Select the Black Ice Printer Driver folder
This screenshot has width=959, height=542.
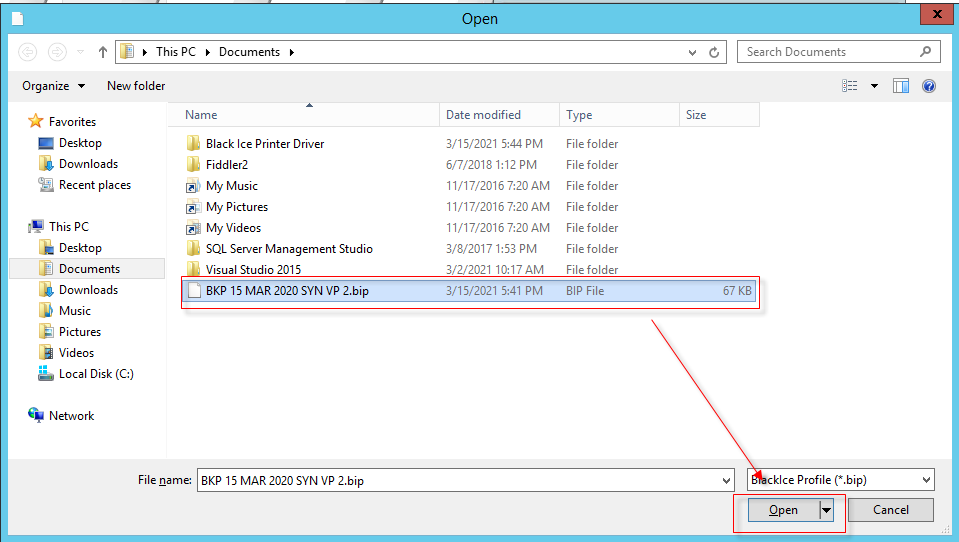[265, 144]
